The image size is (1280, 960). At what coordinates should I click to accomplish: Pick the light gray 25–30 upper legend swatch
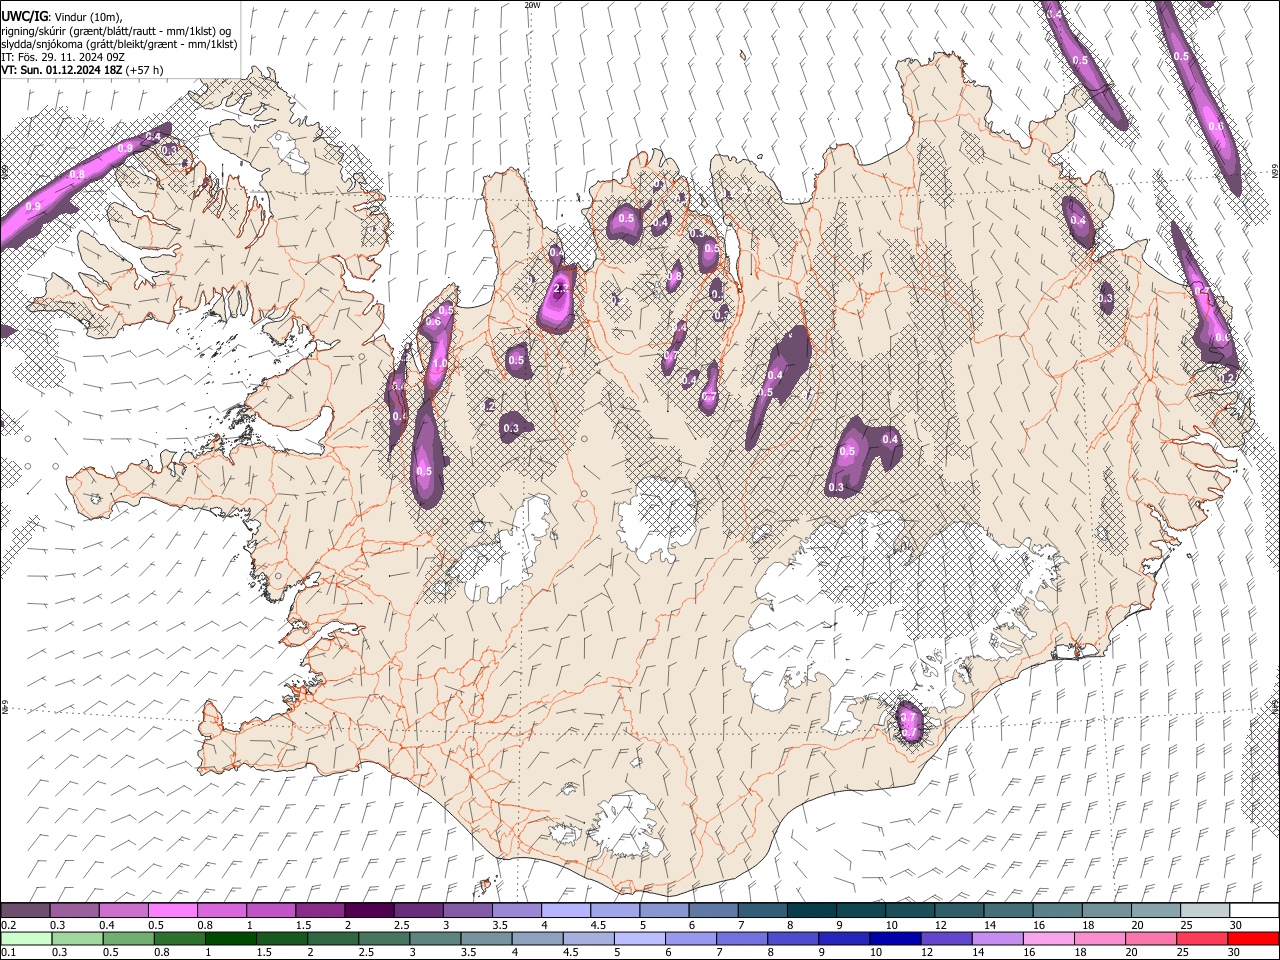(1204, 911)
